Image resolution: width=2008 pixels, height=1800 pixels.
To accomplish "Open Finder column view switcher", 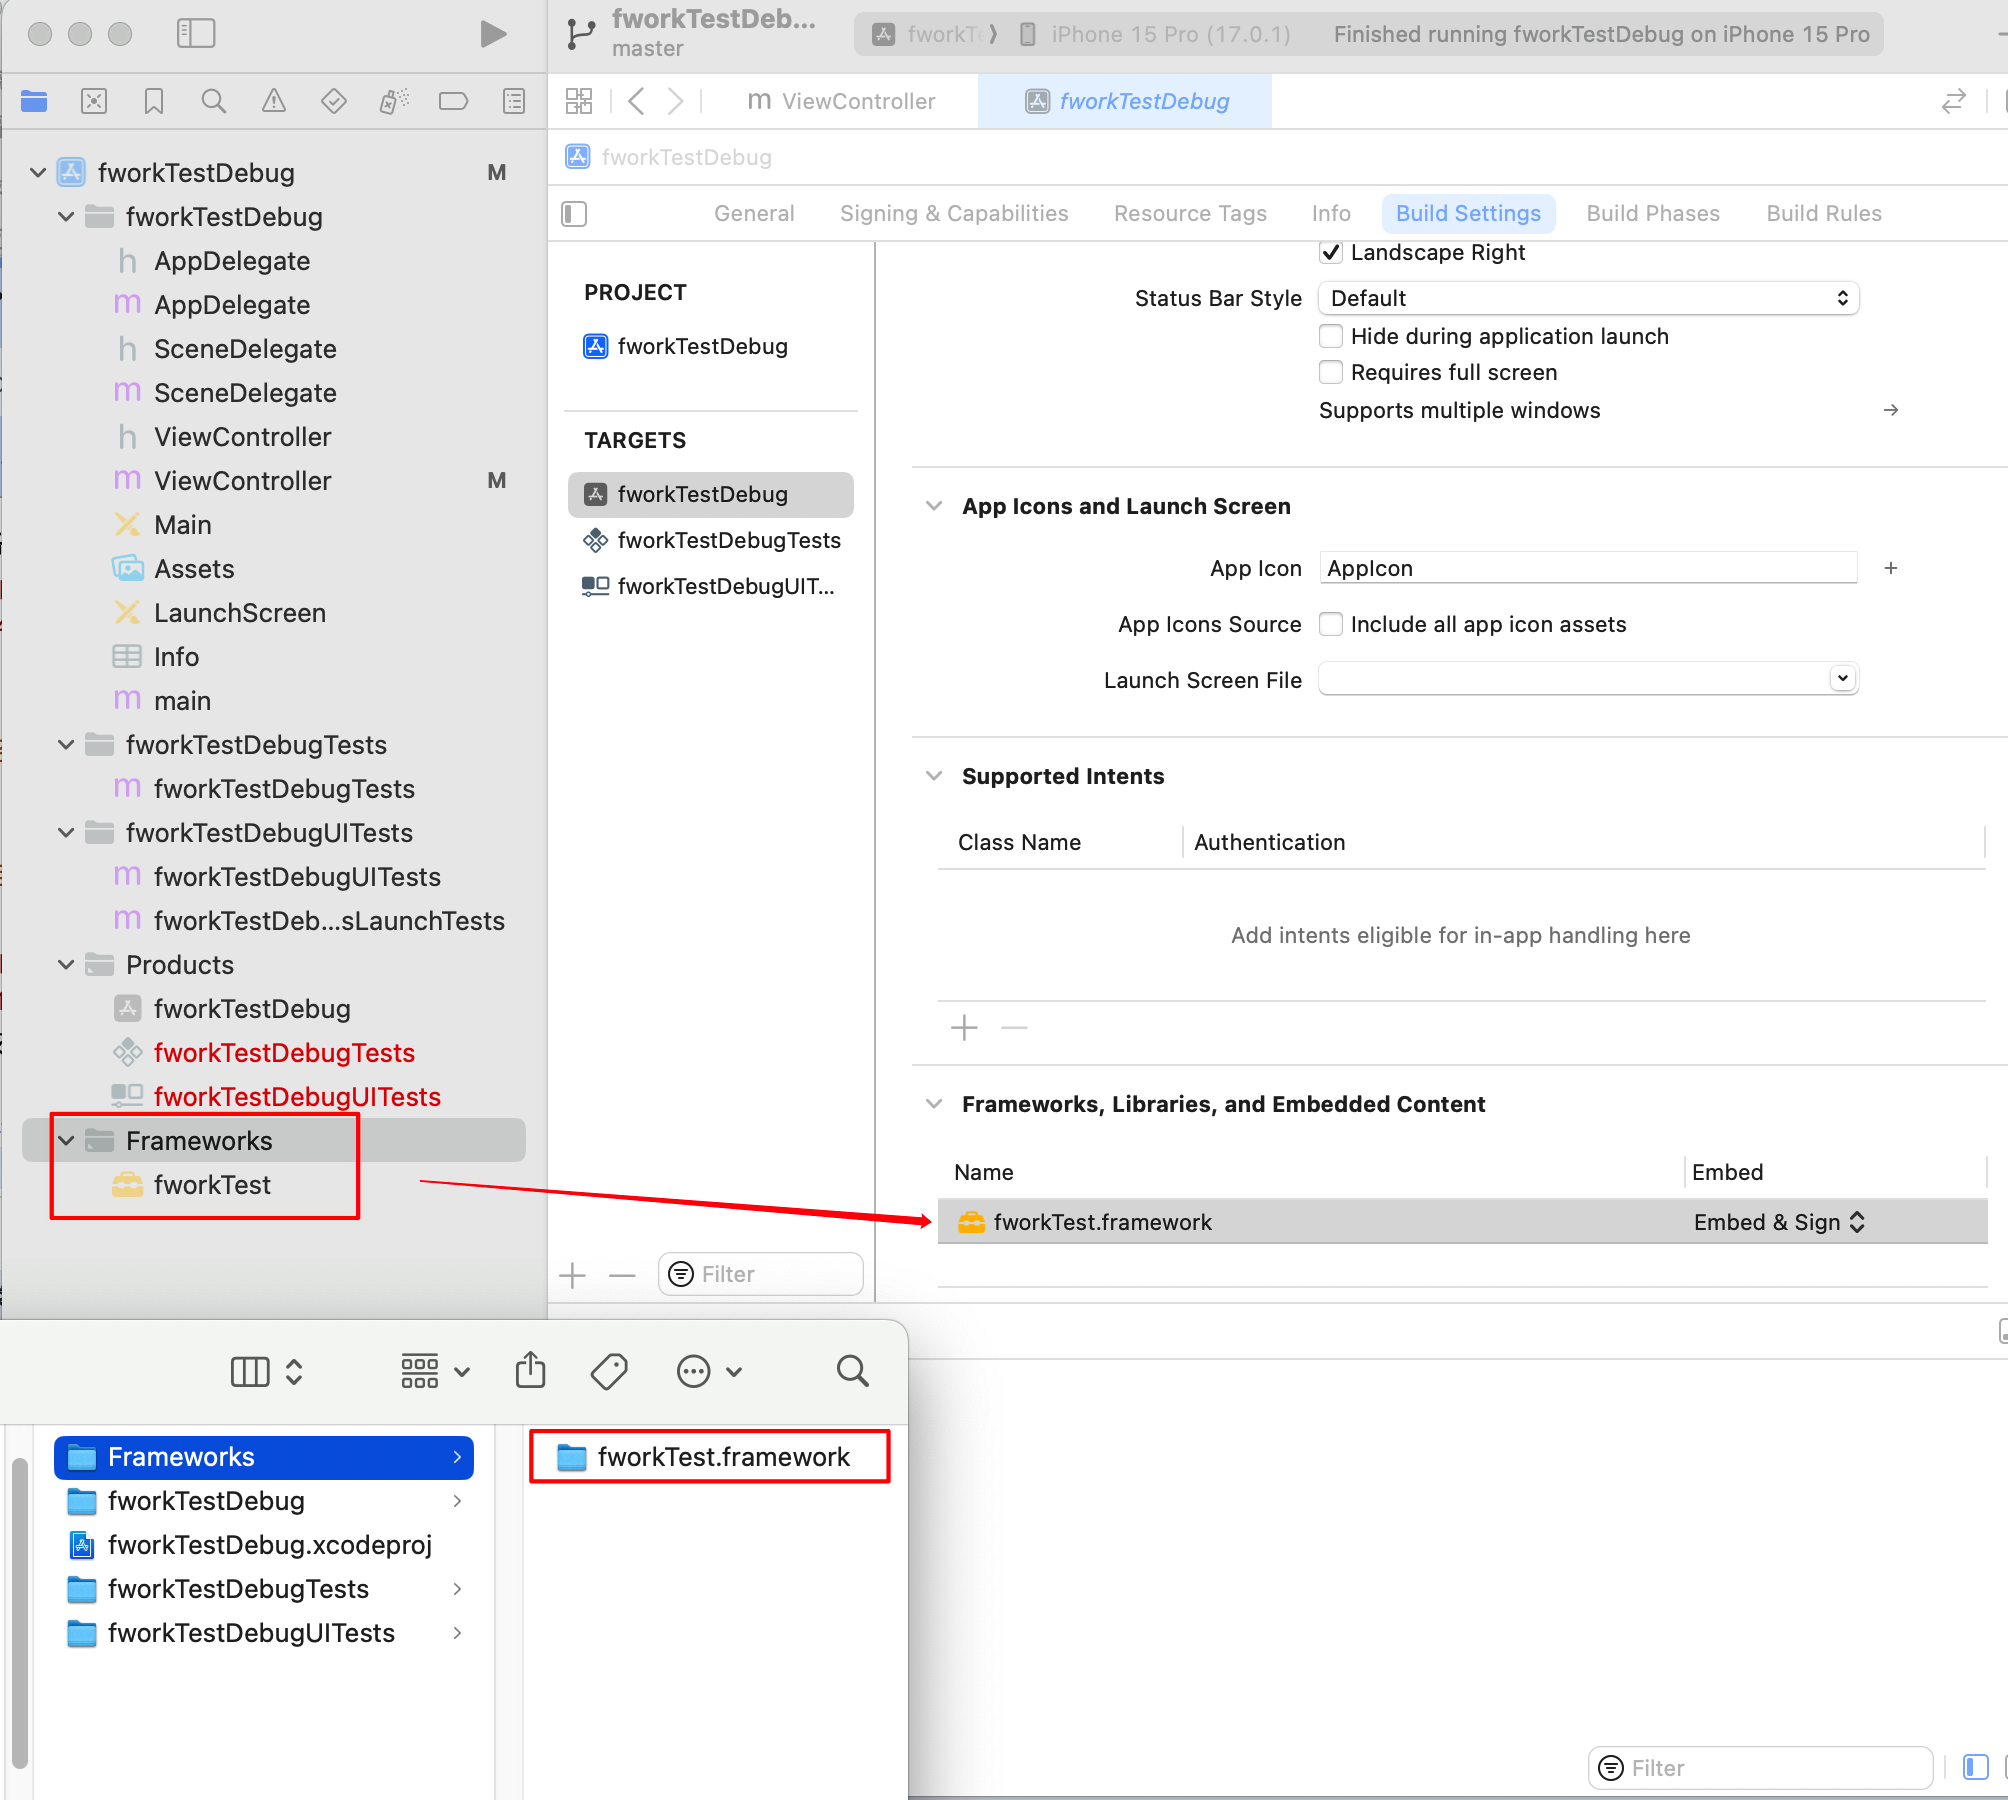I will click(267, 1371).
